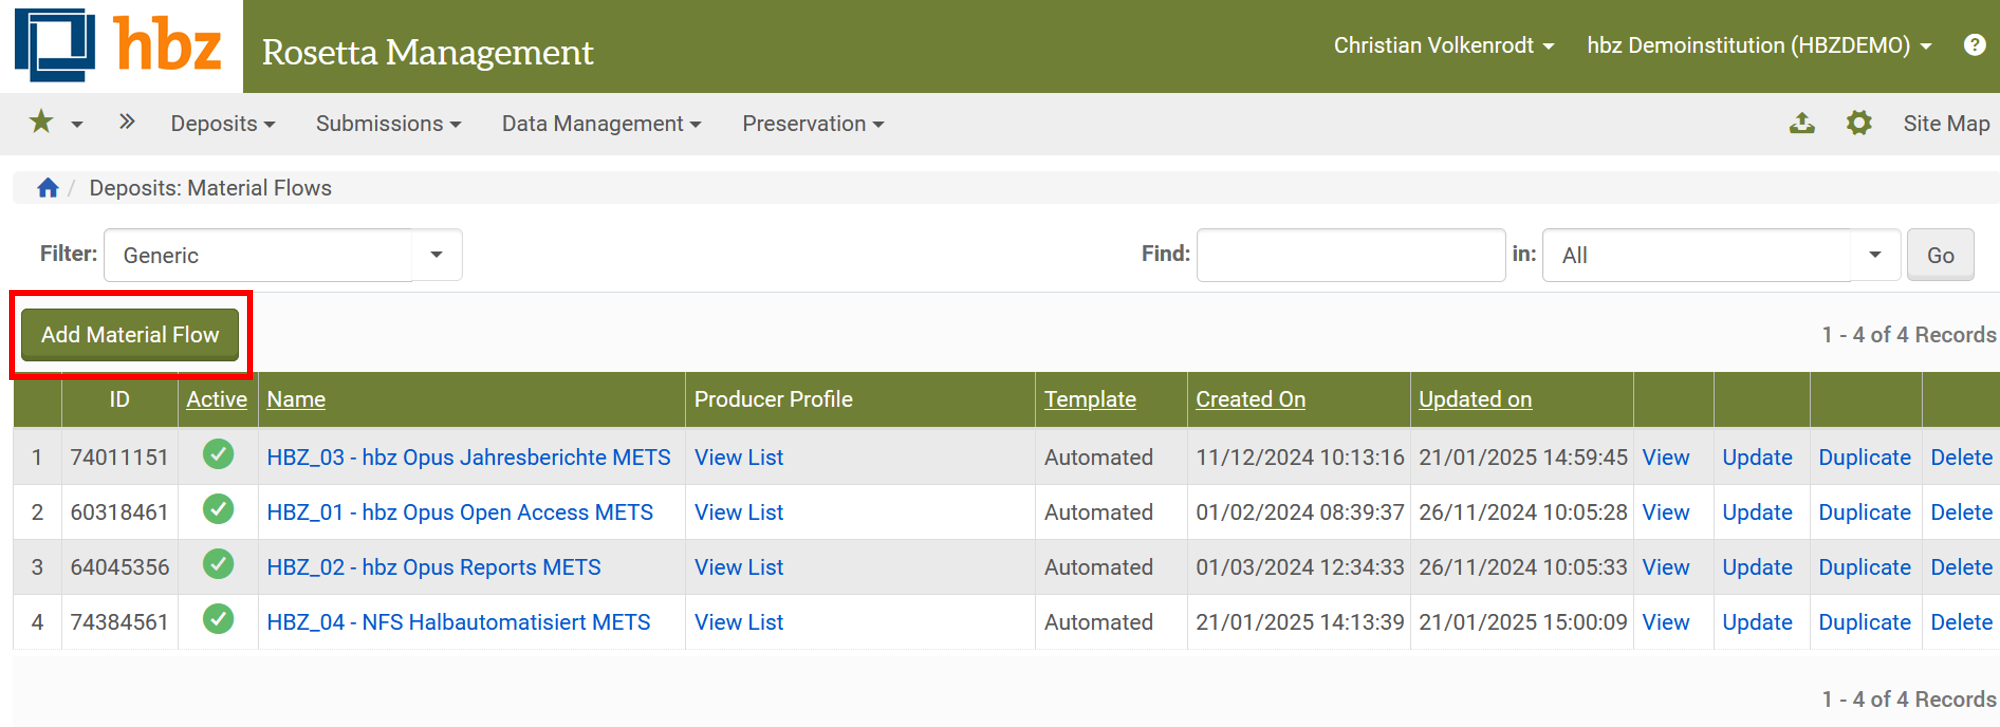Toggle active status of HBZ_01 flow
Image resolution: width=2000 pixels, height=727 pixels.
218,510
